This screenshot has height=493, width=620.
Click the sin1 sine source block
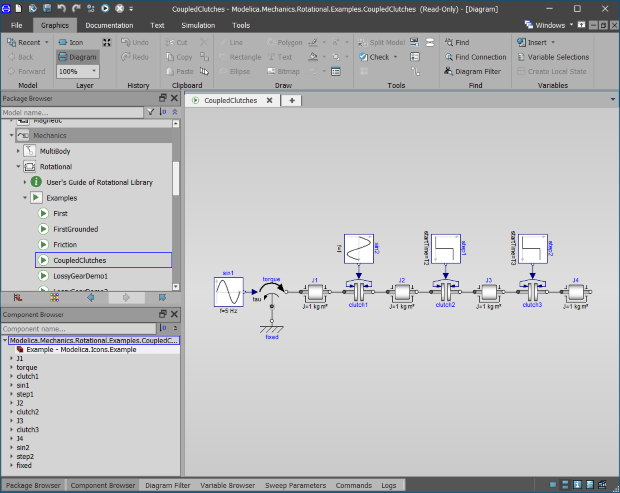point(228,292)
